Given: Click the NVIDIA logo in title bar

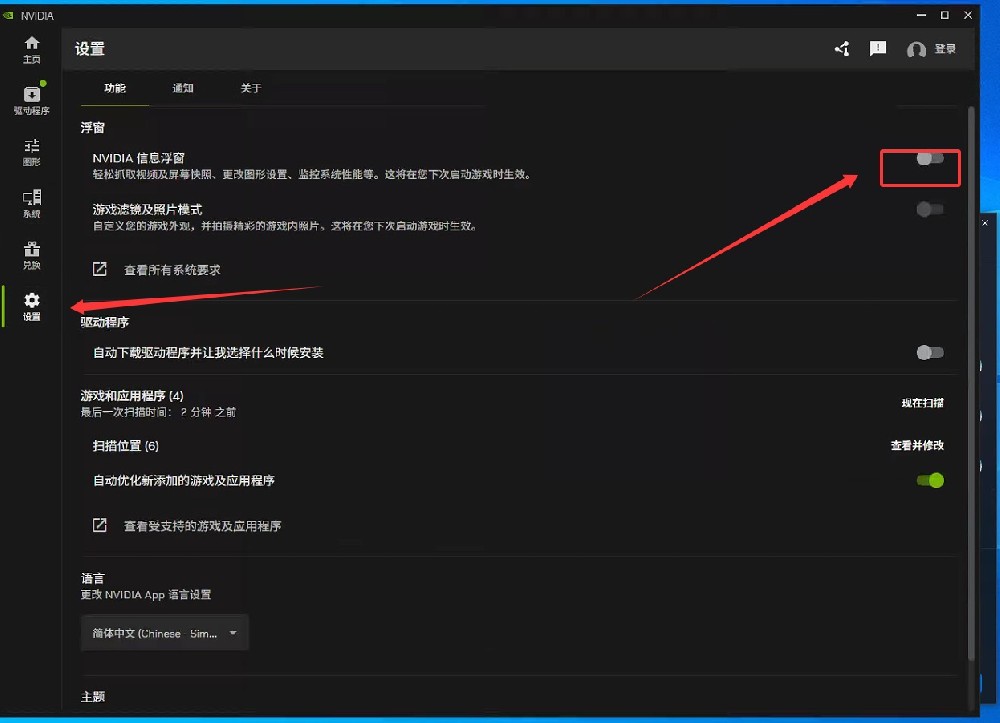Looking at the screenshot, I should (x=8, y=15).
